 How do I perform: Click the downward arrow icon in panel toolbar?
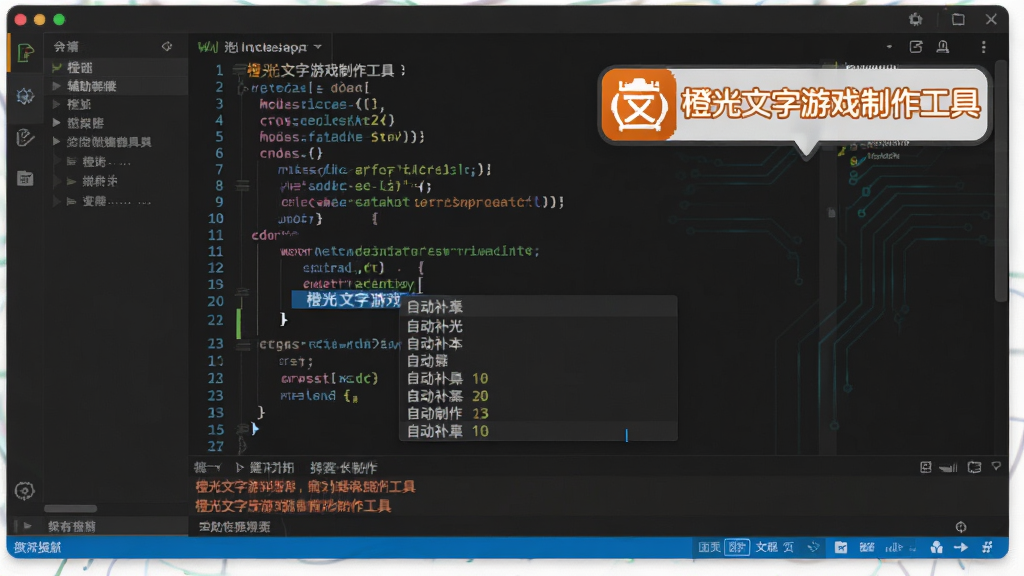(x=996, y=466)
